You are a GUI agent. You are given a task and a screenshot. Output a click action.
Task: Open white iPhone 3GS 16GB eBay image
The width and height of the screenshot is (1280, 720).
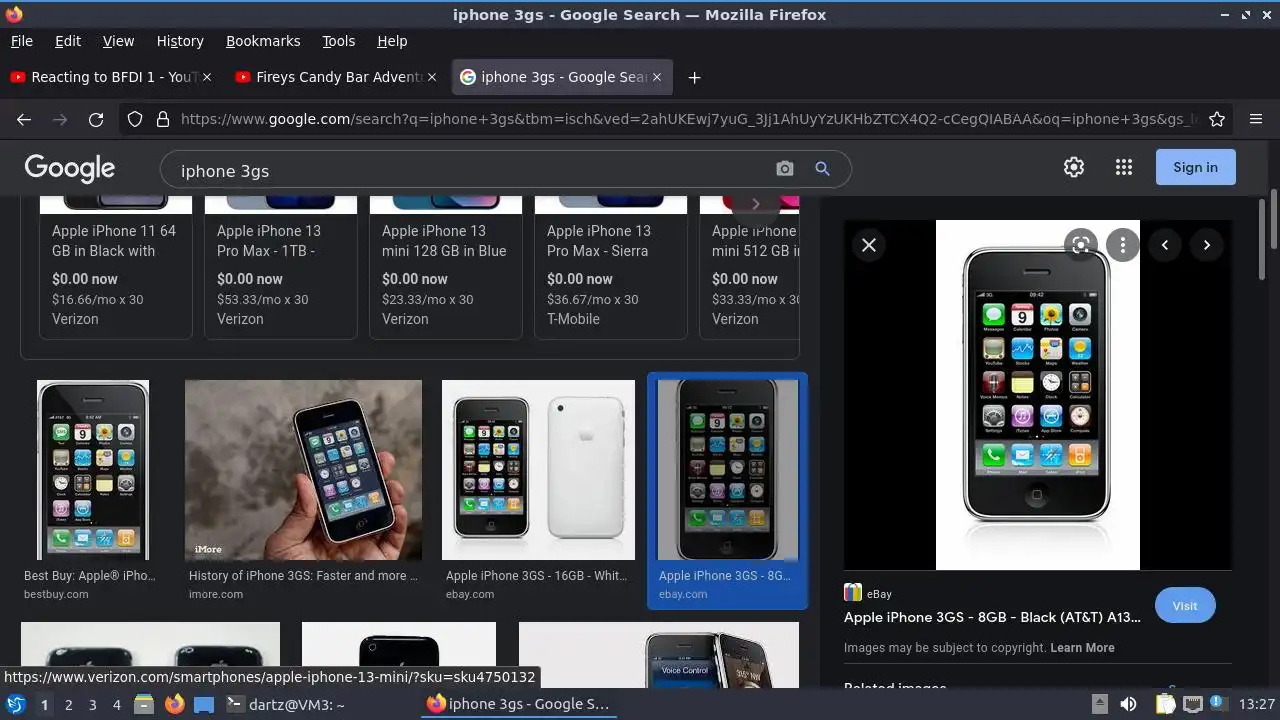[x=538, y=470]
